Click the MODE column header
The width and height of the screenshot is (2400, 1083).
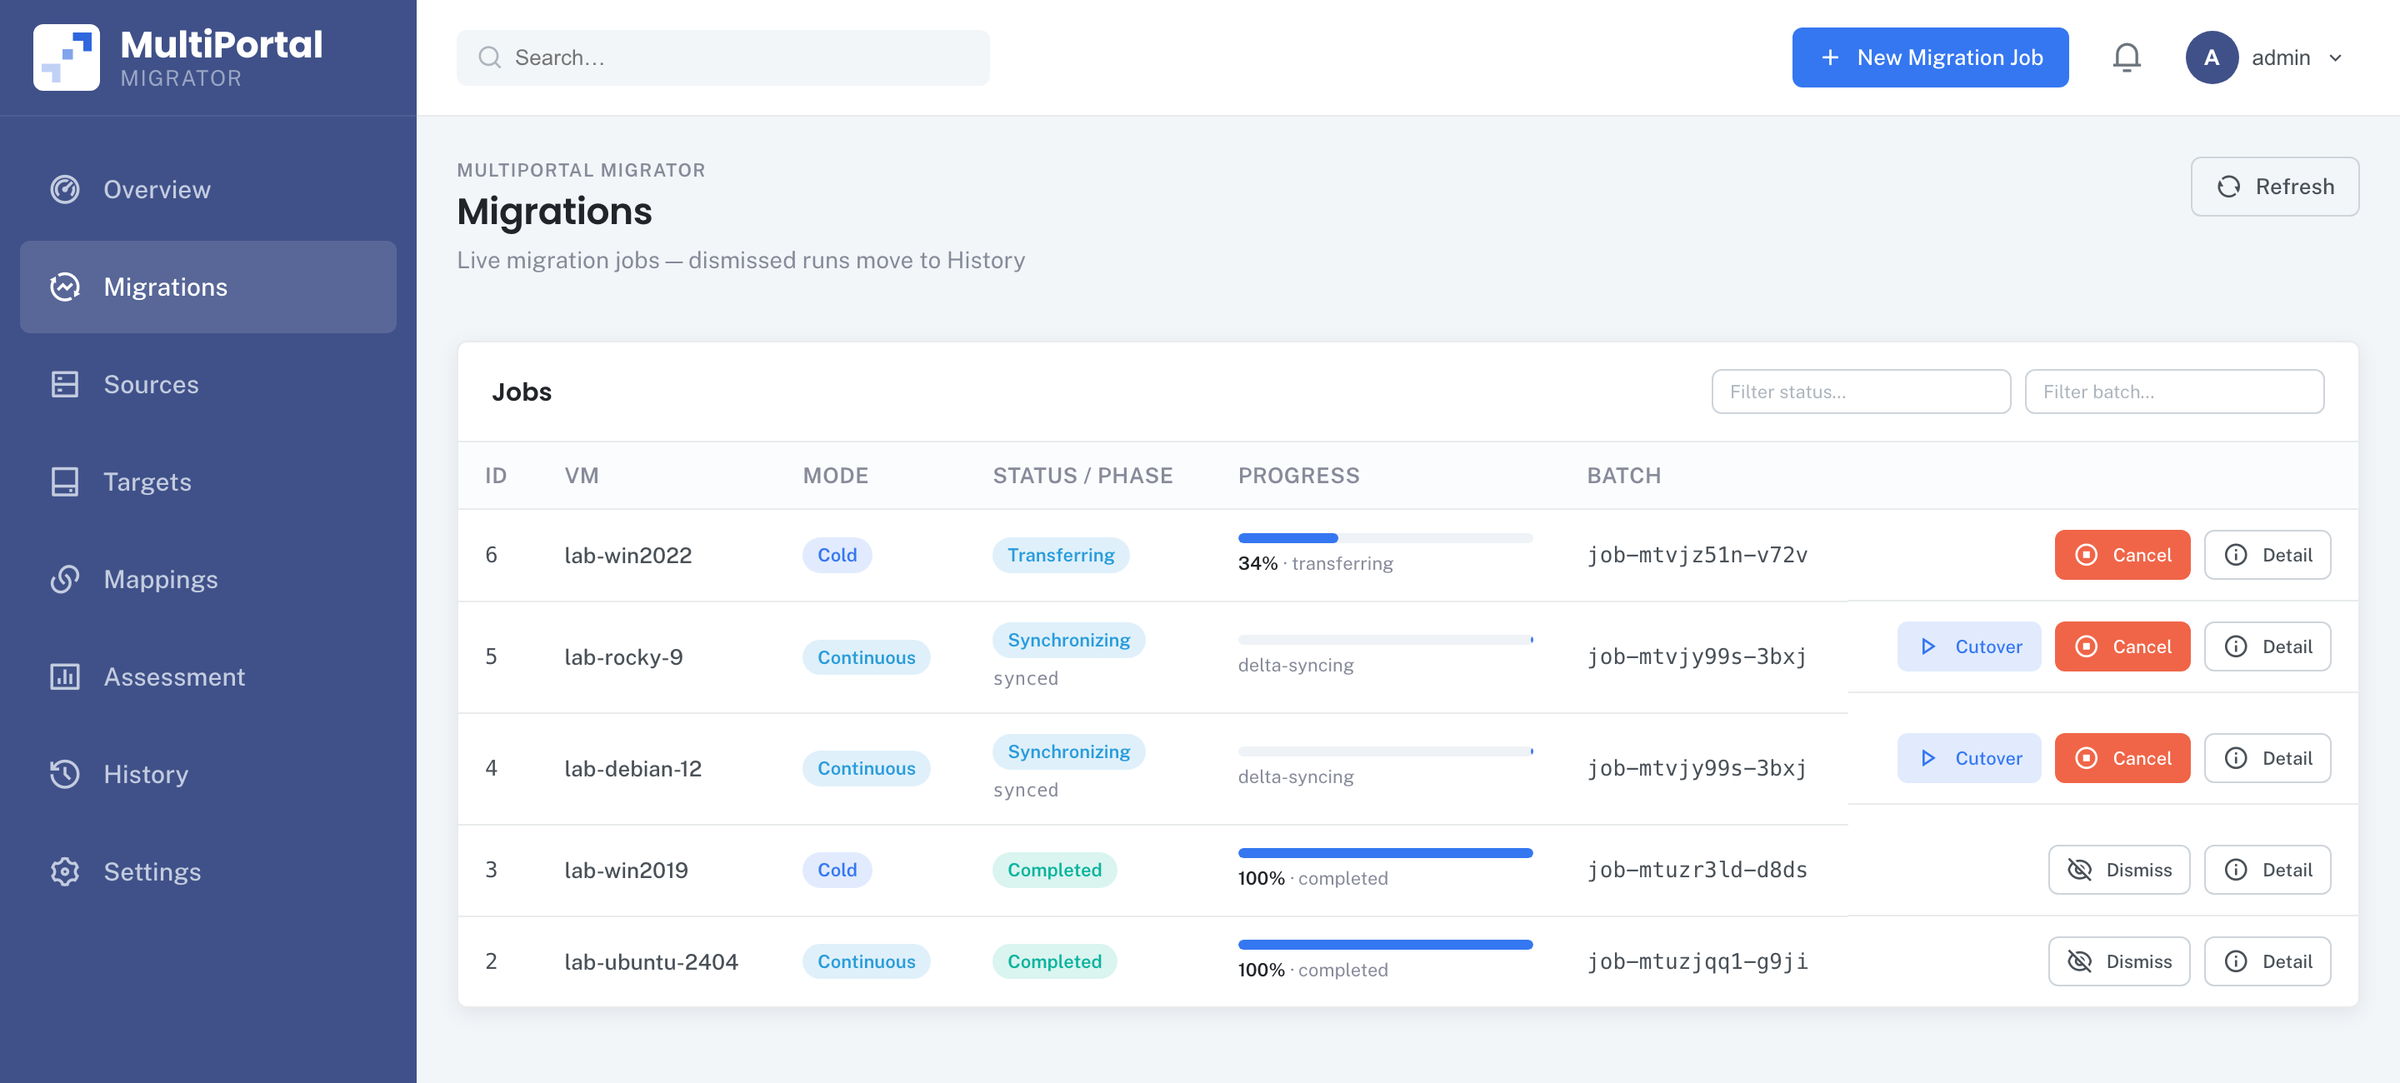836,475
